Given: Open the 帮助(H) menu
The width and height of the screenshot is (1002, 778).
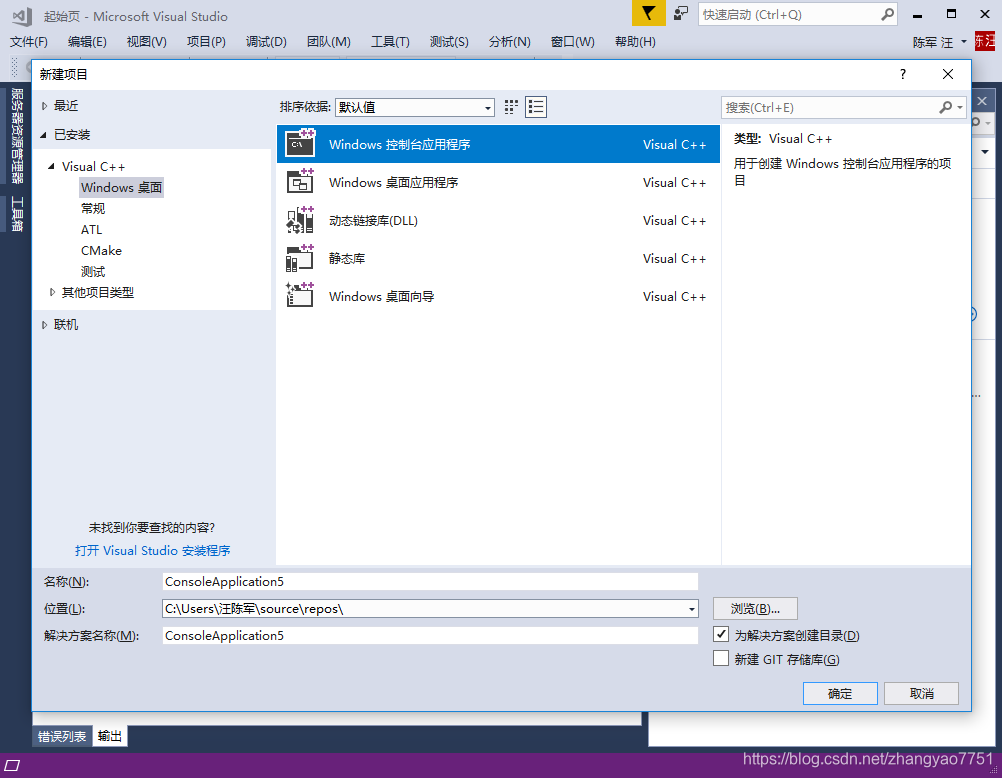Looking at the screenshot, I should [635, 42].
